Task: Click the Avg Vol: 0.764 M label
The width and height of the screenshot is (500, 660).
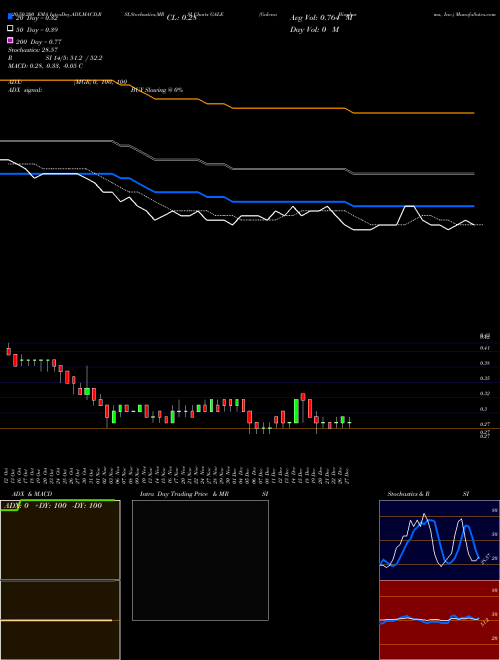Action: [321, 18]
